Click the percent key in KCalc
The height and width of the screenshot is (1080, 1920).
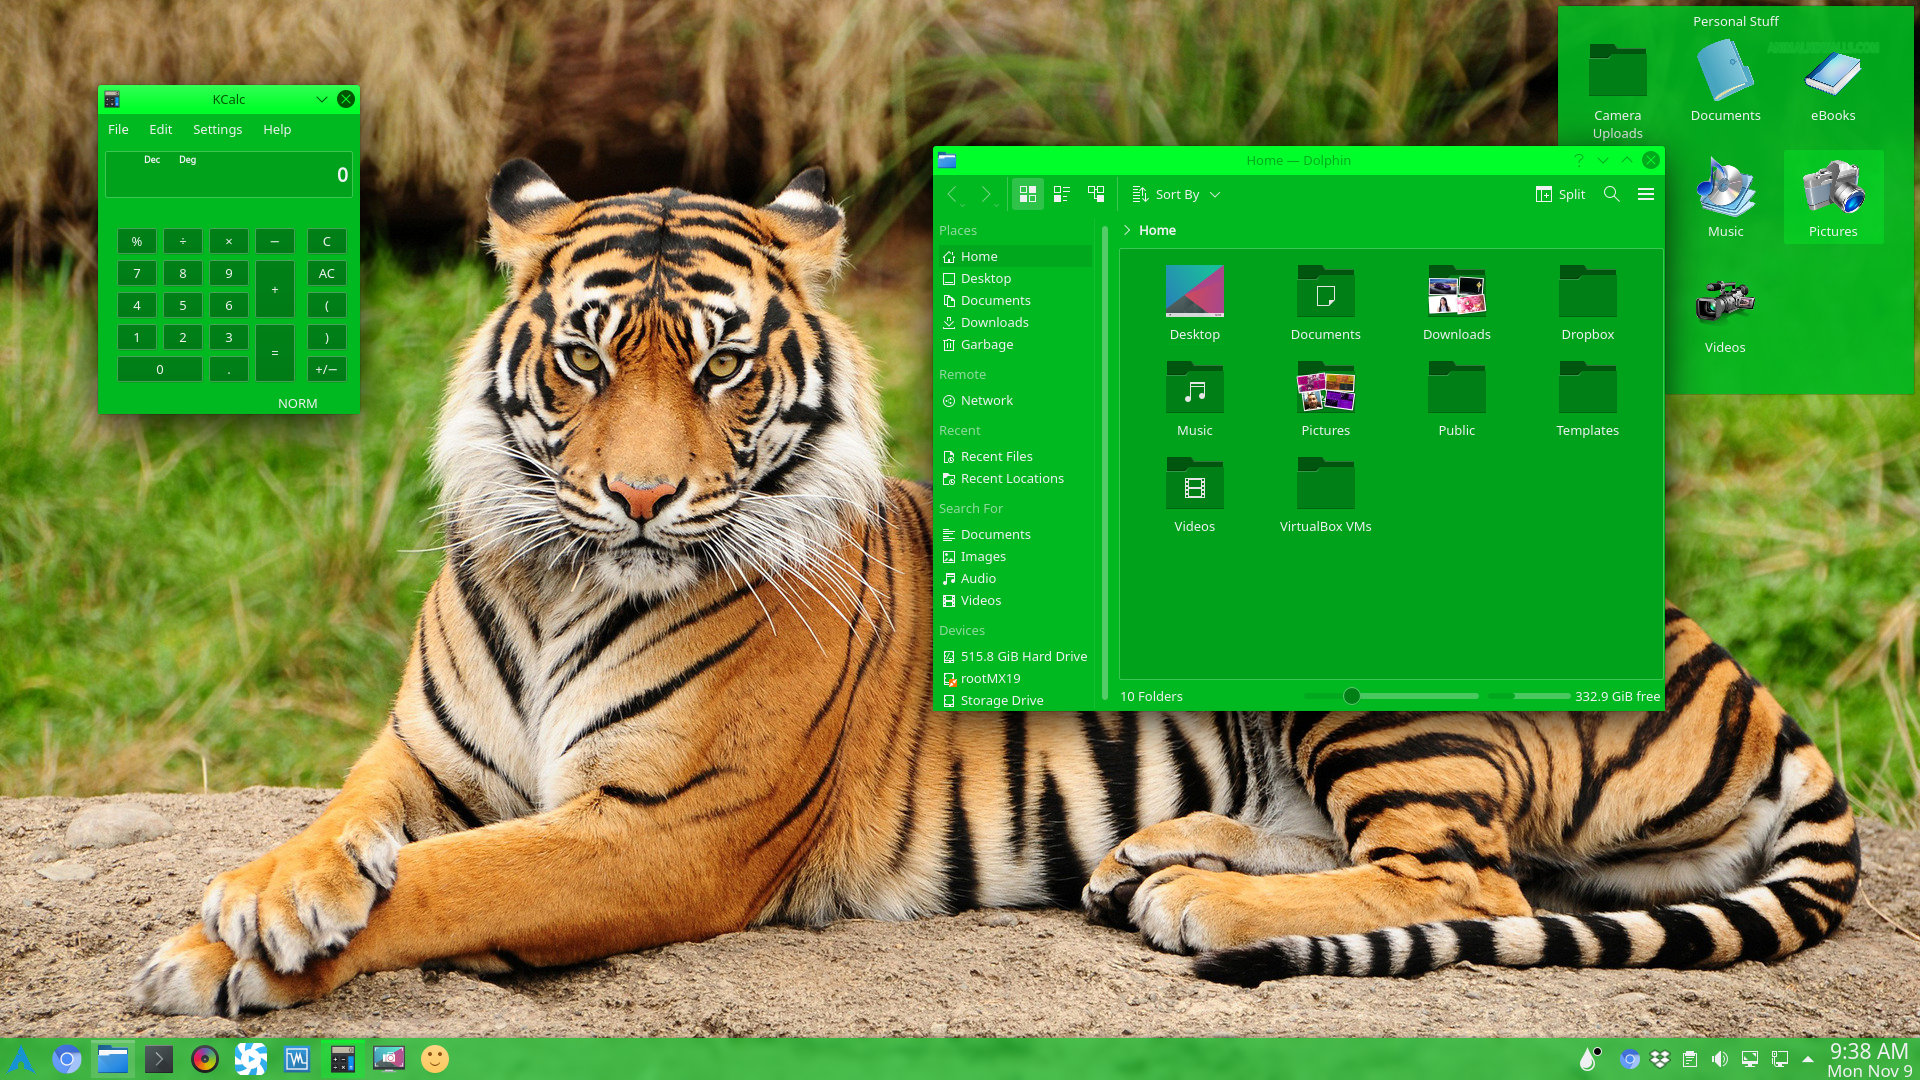point(137,241)
